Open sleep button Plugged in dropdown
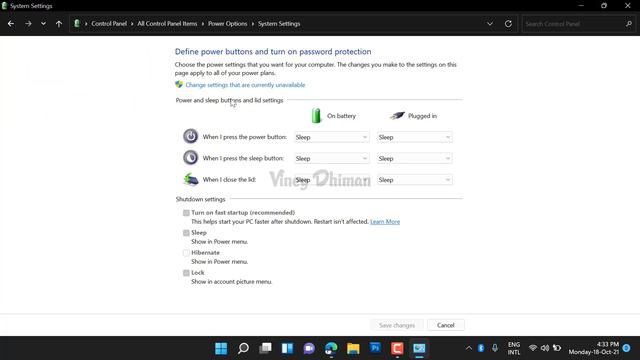This screenshot has width=640, height=360. 414,158
